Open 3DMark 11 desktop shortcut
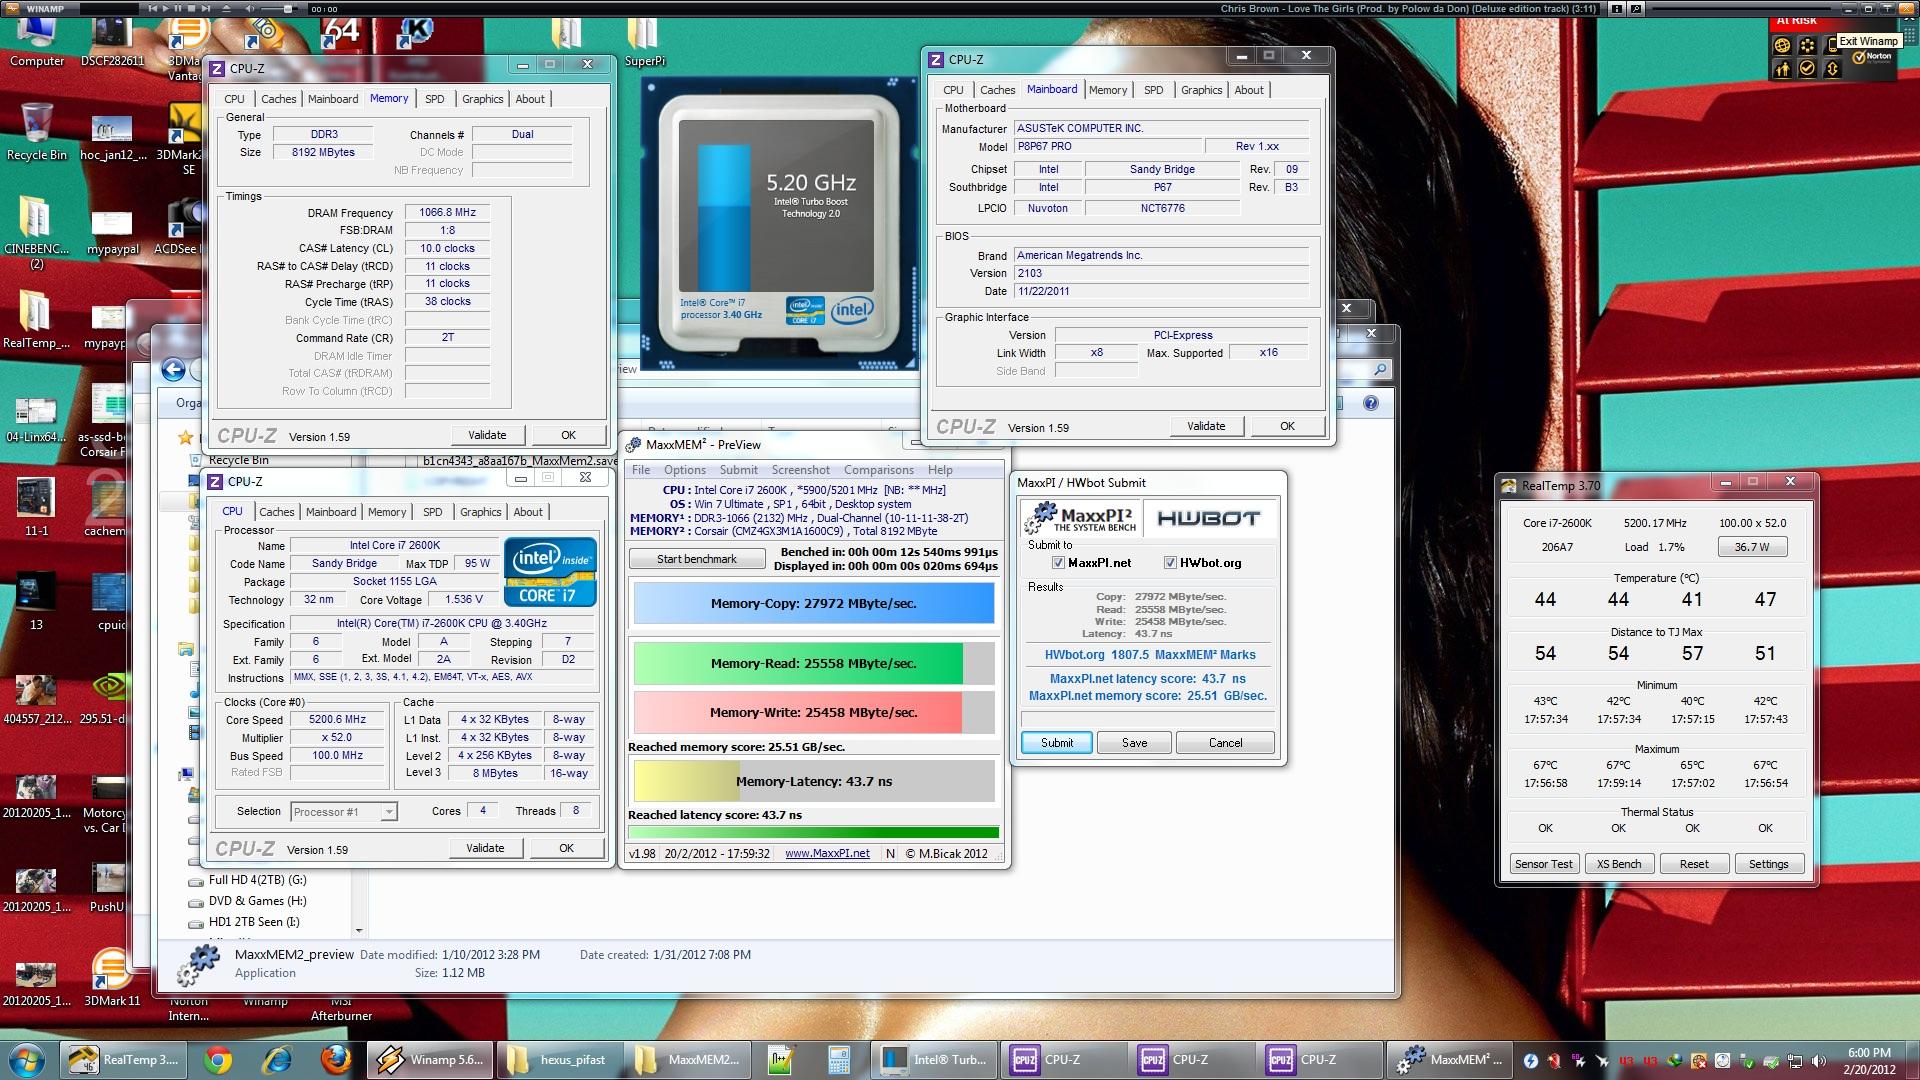The image size is (1920, 1080). (112, 977)
